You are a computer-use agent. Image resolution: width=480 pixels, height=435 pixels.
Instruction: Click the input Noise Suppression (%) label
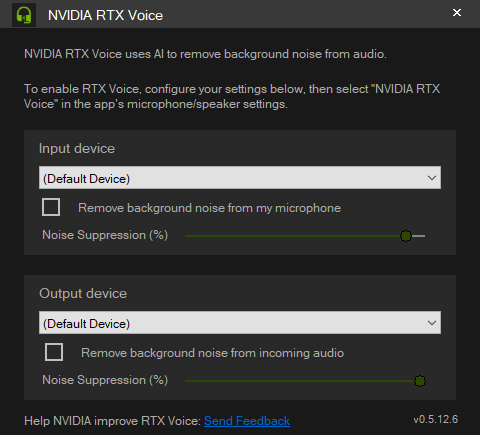(x=105, y=235)
